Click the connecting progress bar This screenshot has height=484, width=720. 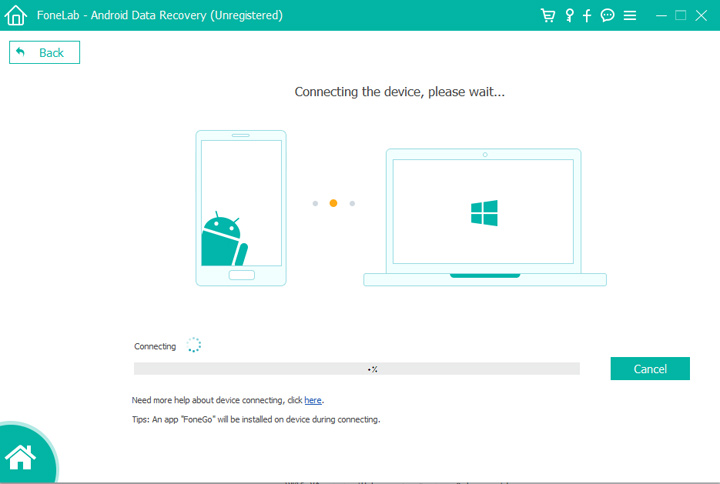356,369
